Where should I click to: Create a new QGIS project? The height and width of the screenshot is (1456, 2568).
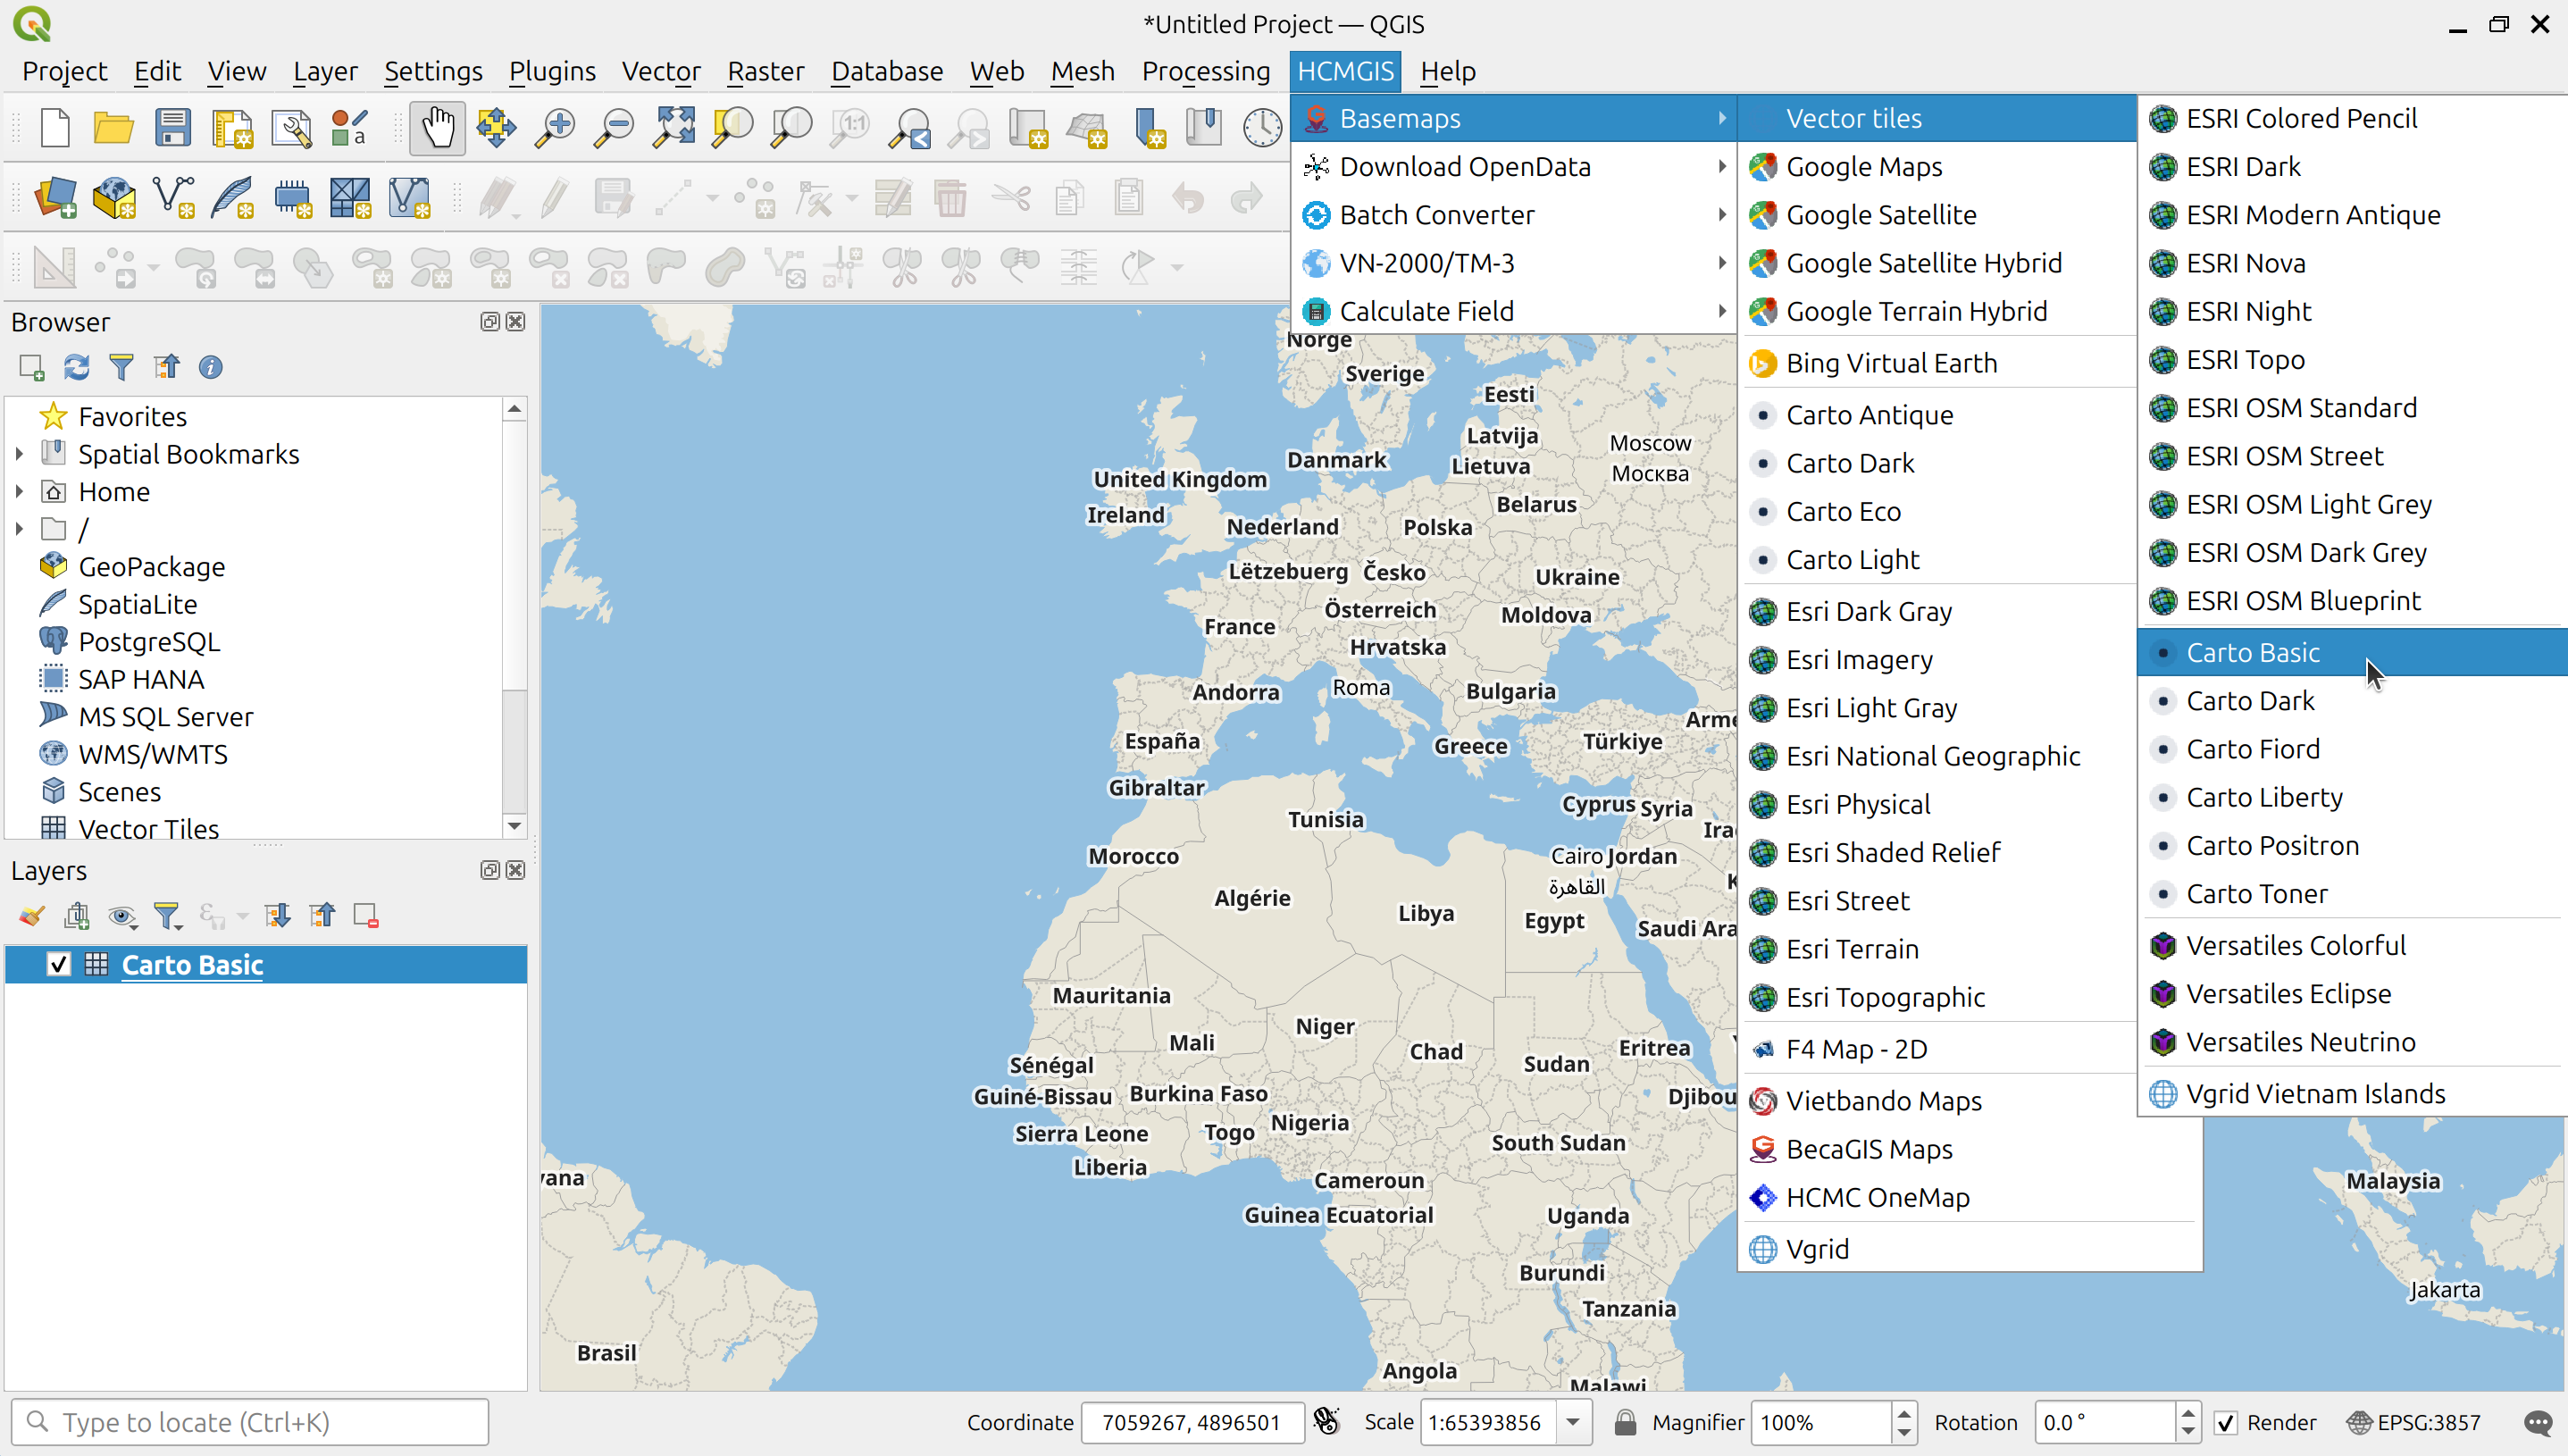[x=55, y=127]
